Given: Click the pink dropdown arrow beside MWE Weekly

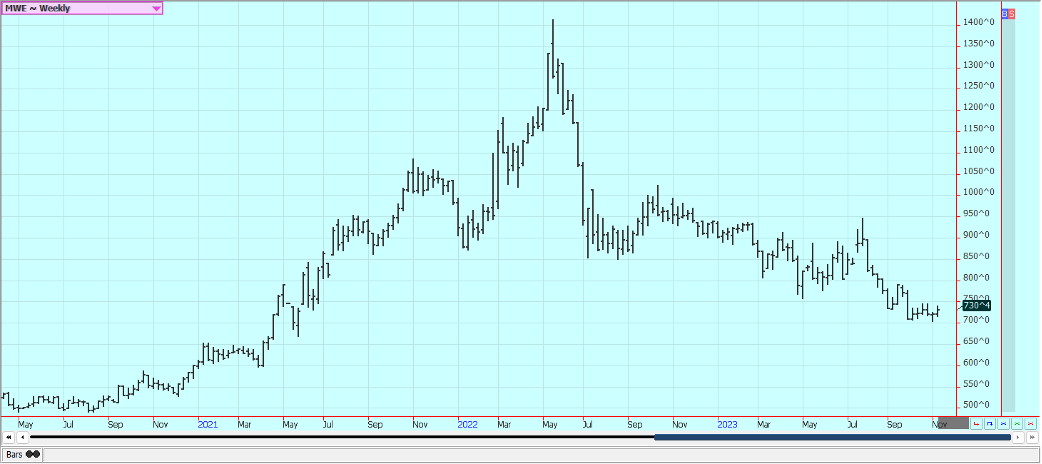Looking at the screenshot, I should [x=156, y=8].
